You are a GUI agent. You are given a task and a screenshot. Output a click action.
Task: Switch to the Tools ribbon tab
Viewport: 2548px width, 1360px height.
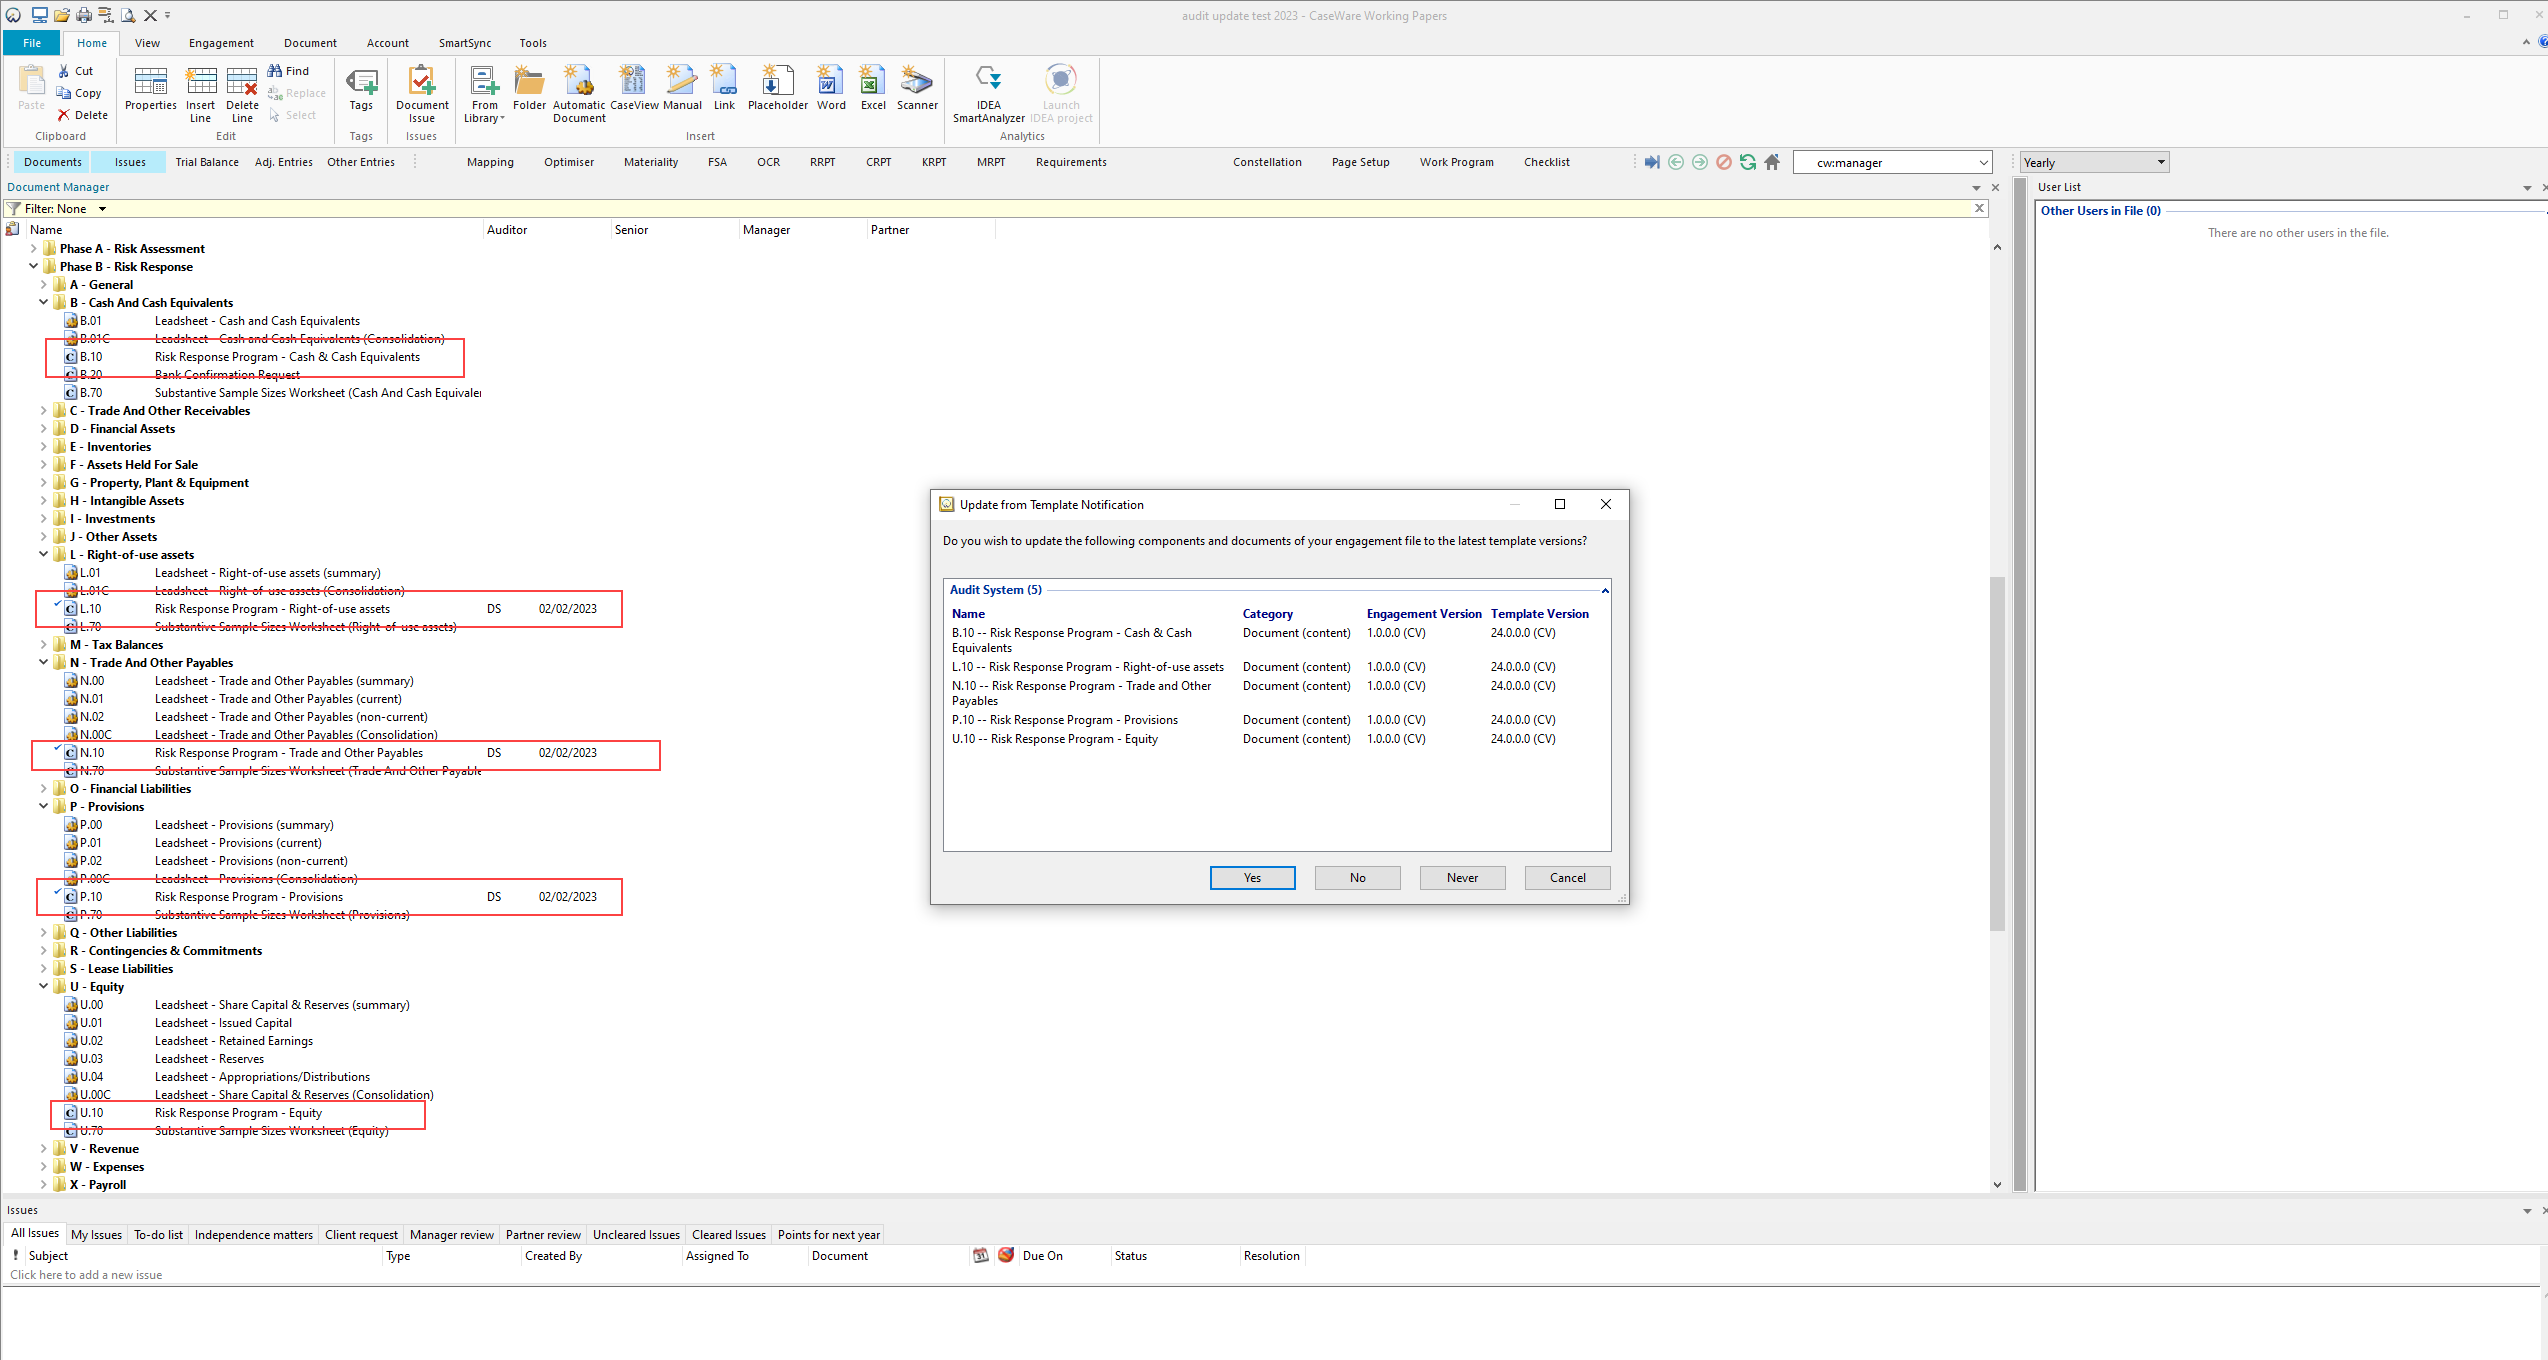pyautogui.click(x=533, y=43)
